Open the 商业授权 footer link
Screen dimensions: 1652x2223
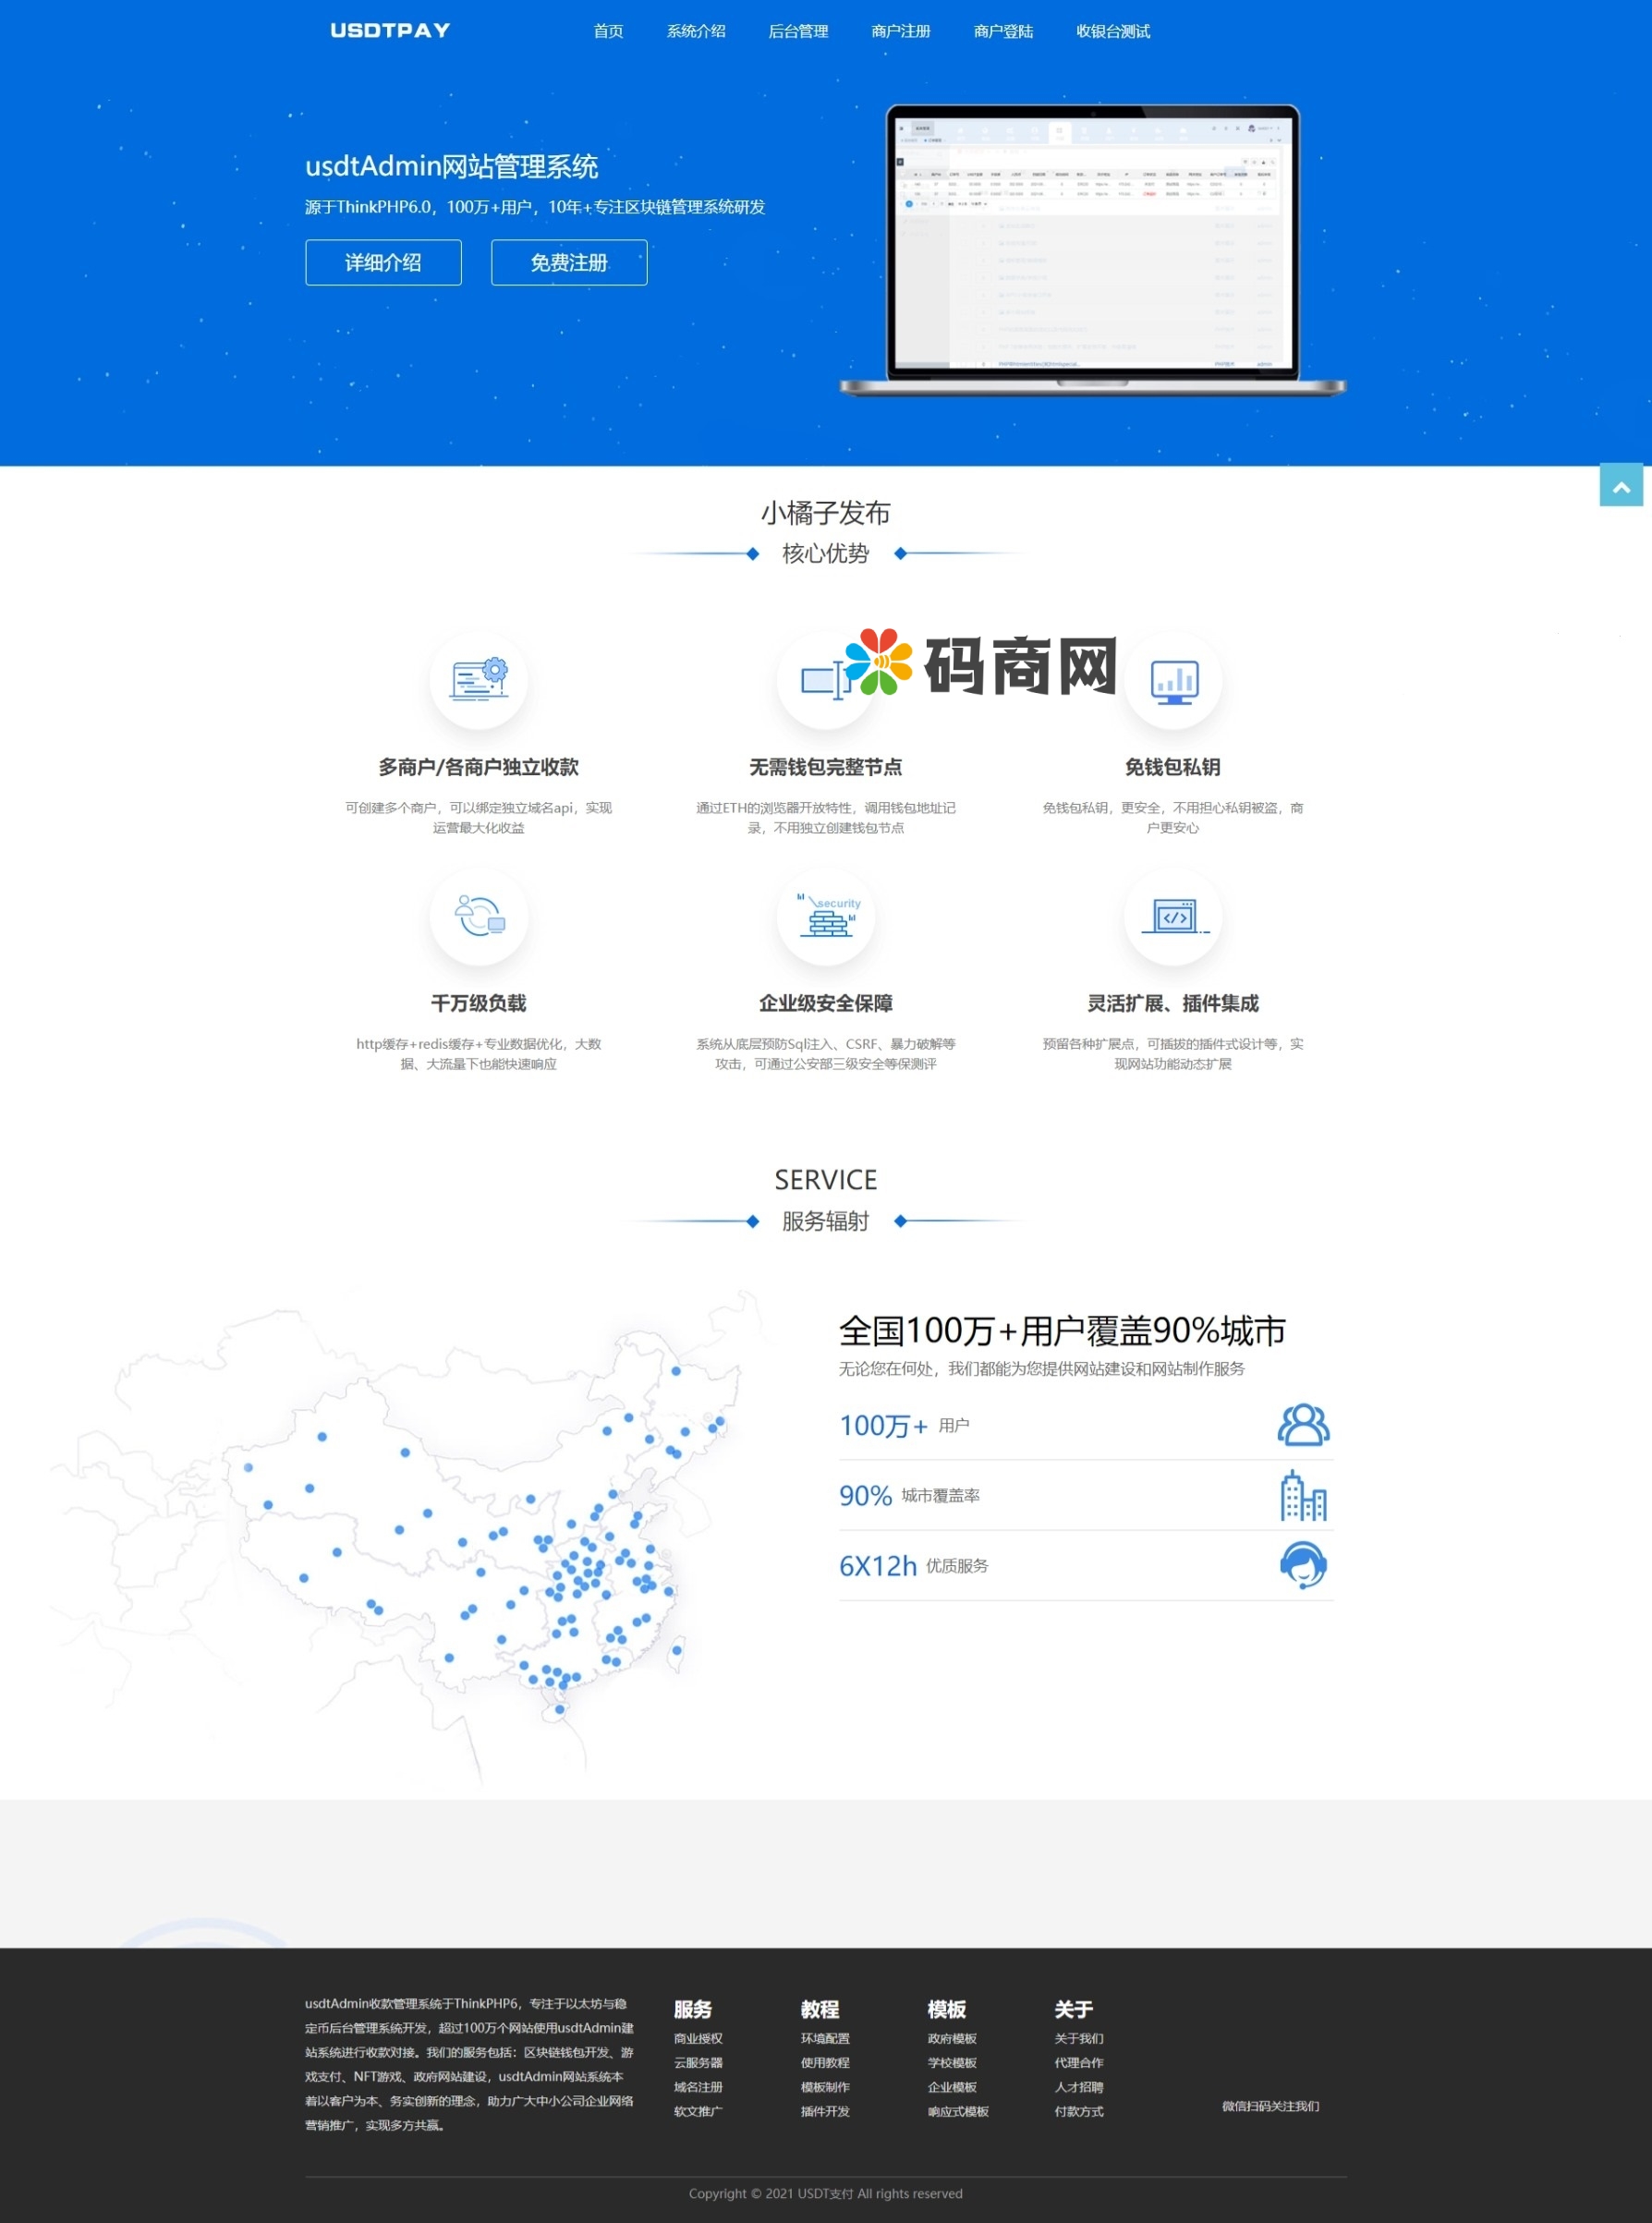698,2038
